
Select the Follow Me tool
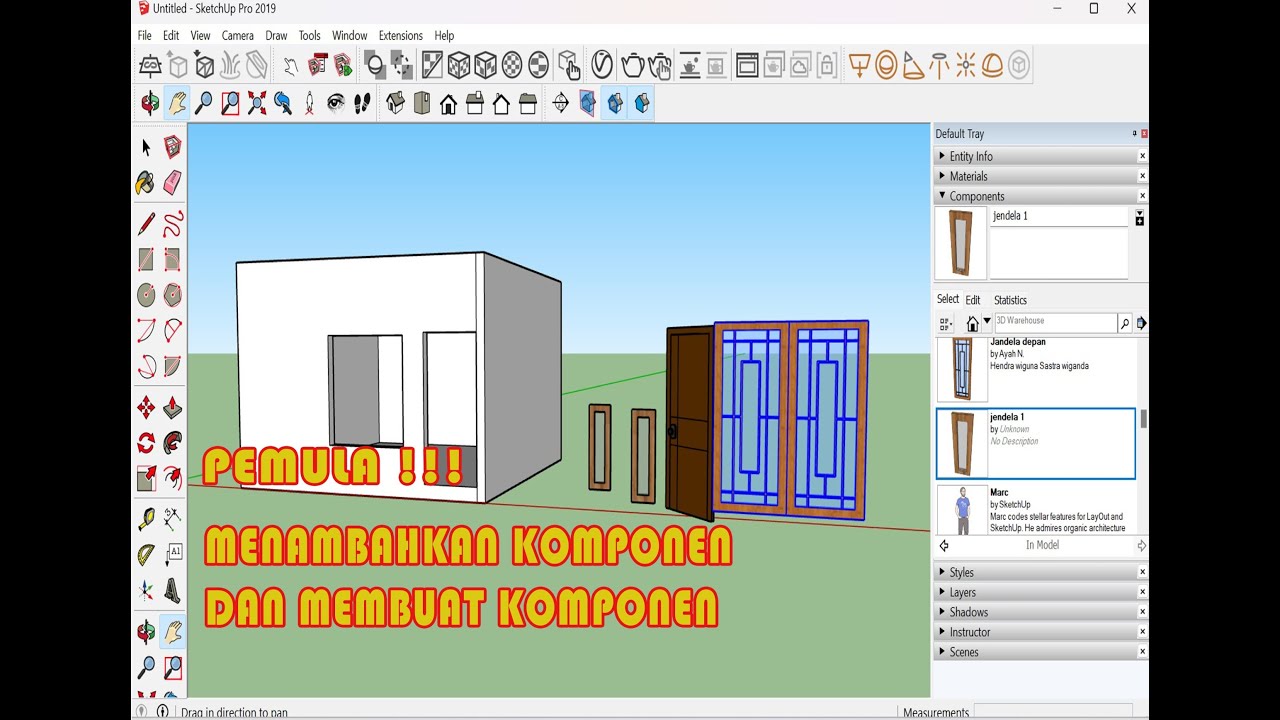coord(172,443)
